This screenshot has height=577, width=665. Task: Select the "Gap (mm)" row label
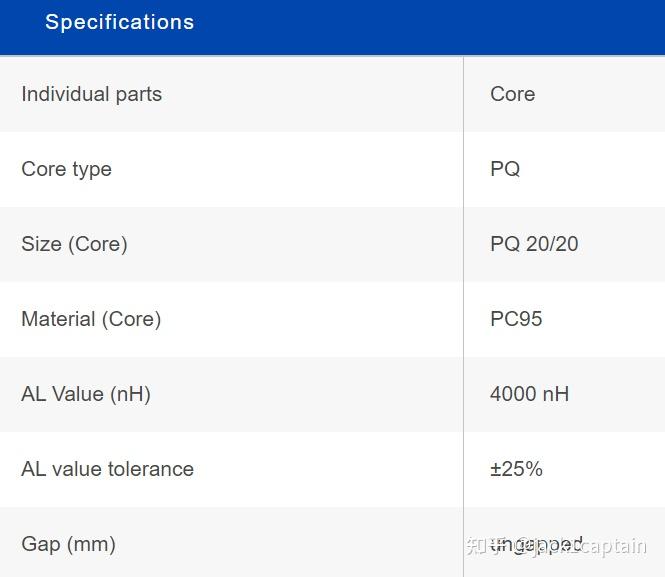pyautogui.click(x=68, y=544)
